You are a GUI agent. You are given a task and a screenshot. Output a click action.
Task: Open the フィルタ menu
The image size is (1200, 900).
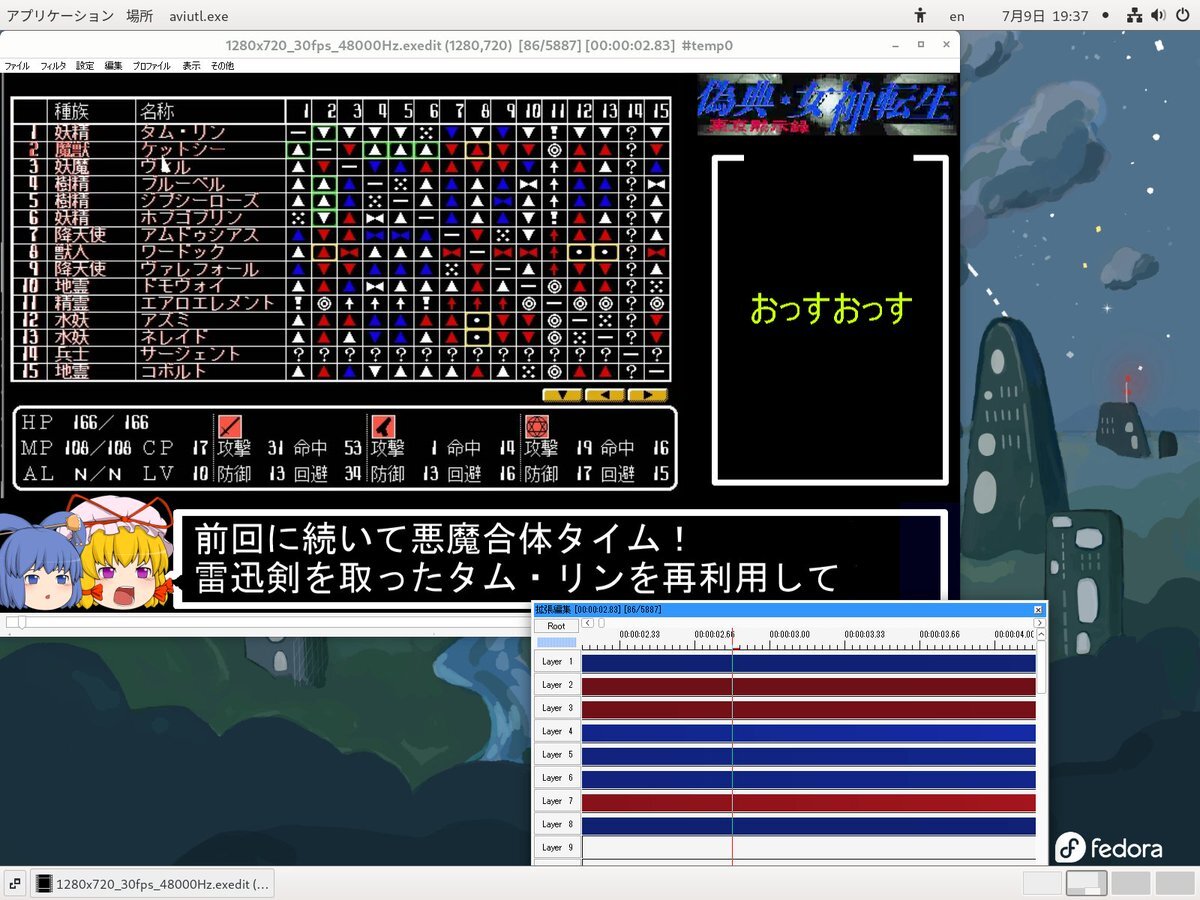point(54,66)
